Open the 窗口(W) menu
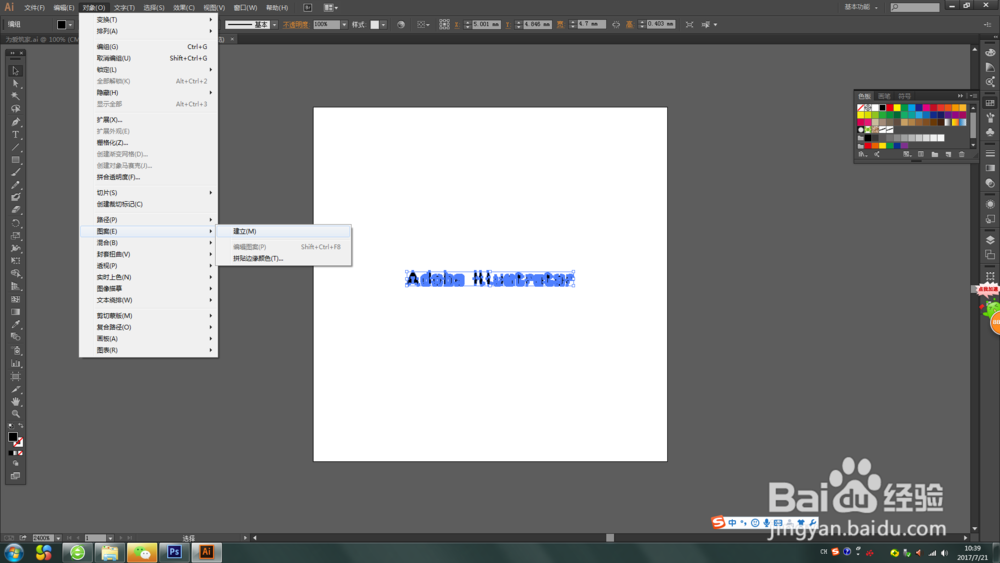The image size is (1000, 563). pos(245,8)
